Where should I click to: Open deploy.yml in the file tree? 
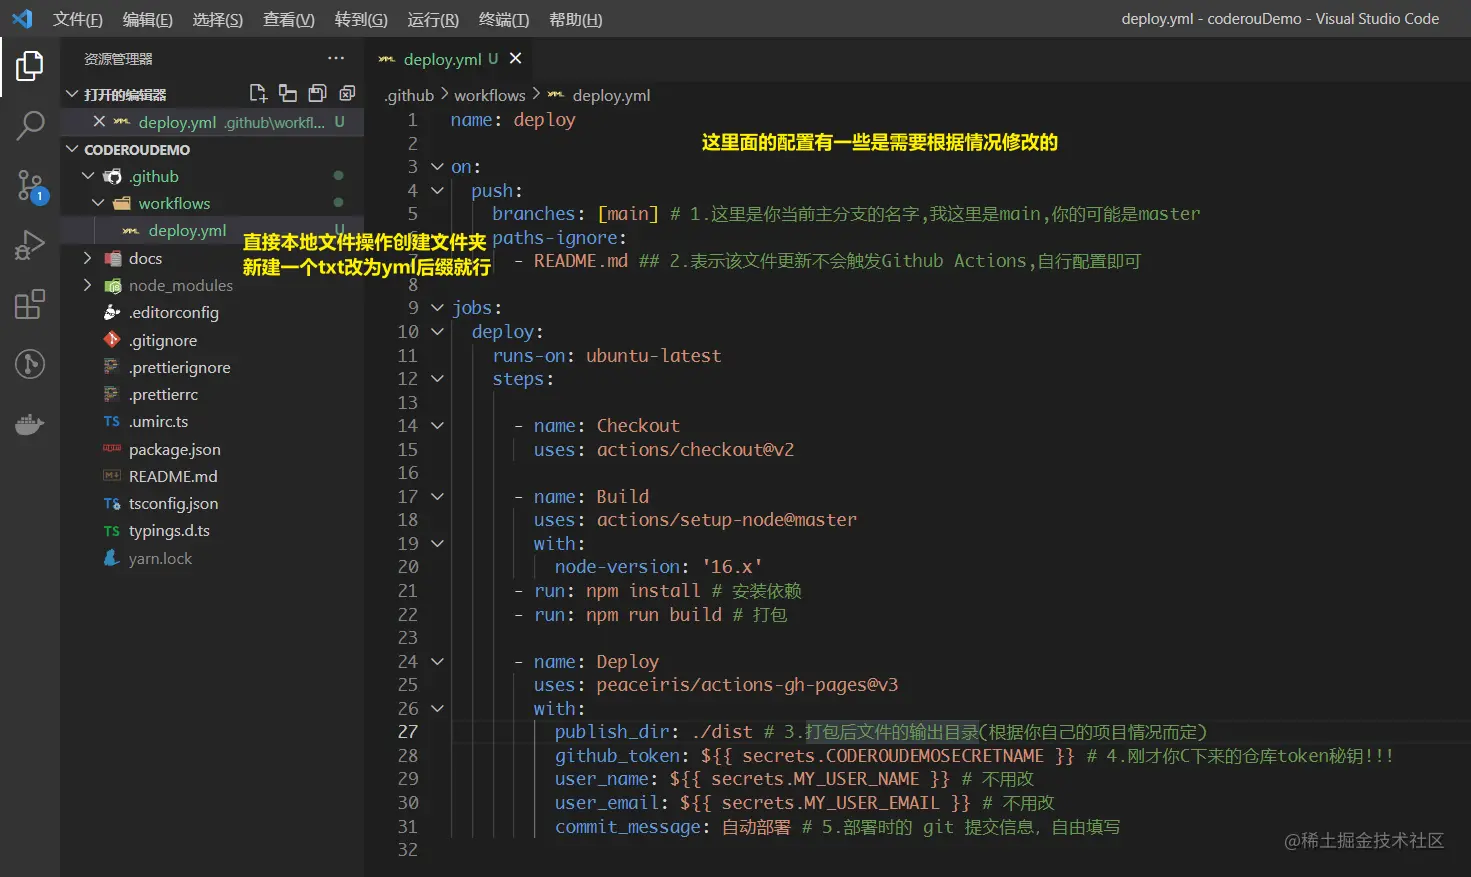[x=187, y=230]
